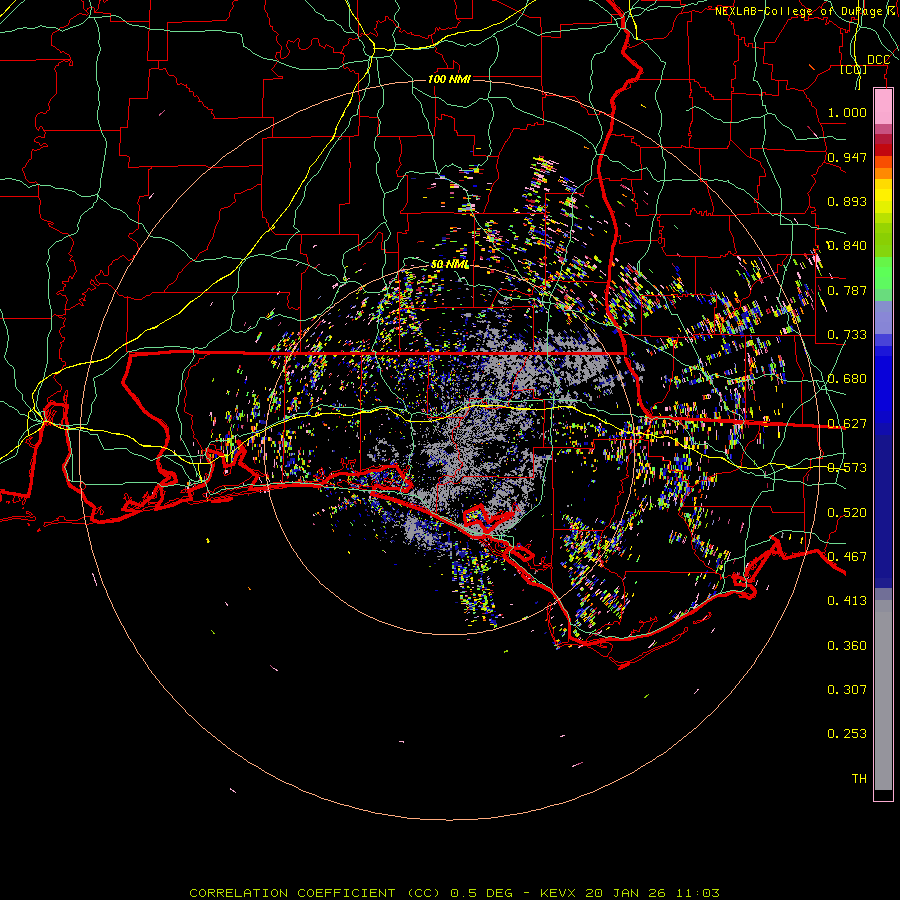Screen dimensions: 900x900
Task: Click the 0.893 color scale value
Action: click(x=847, y=201)
